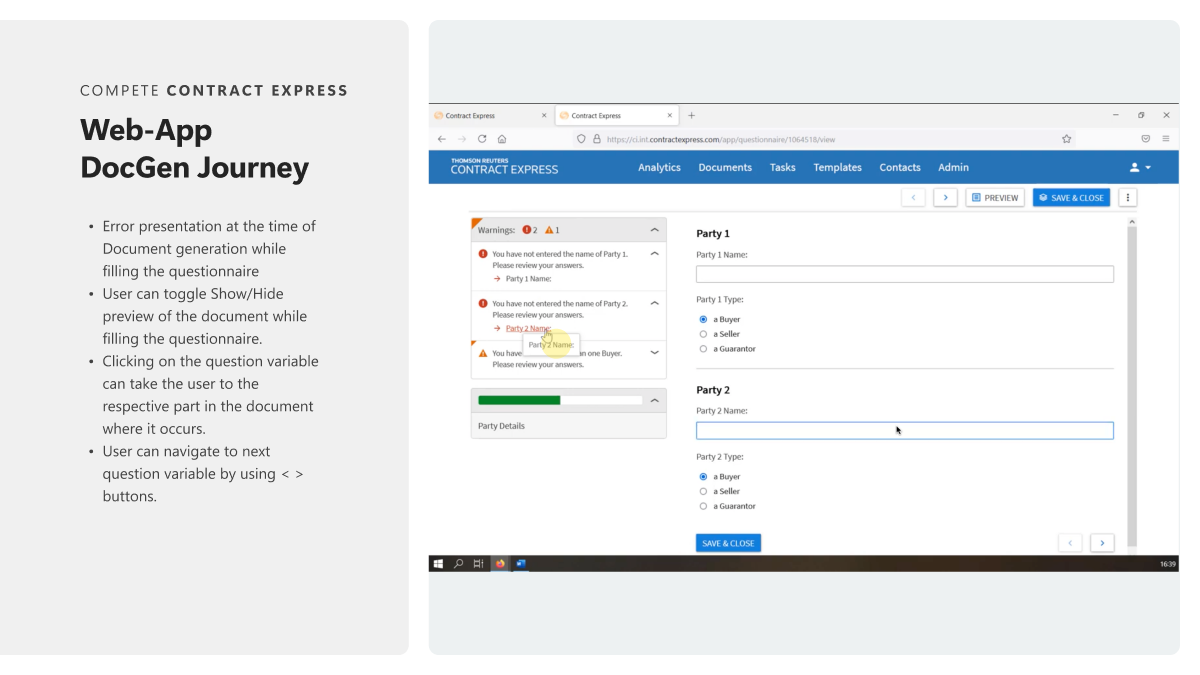The image size is (1200, 675).
Task: Collapse the Party 1 name error message
Action: click(655, 254)
